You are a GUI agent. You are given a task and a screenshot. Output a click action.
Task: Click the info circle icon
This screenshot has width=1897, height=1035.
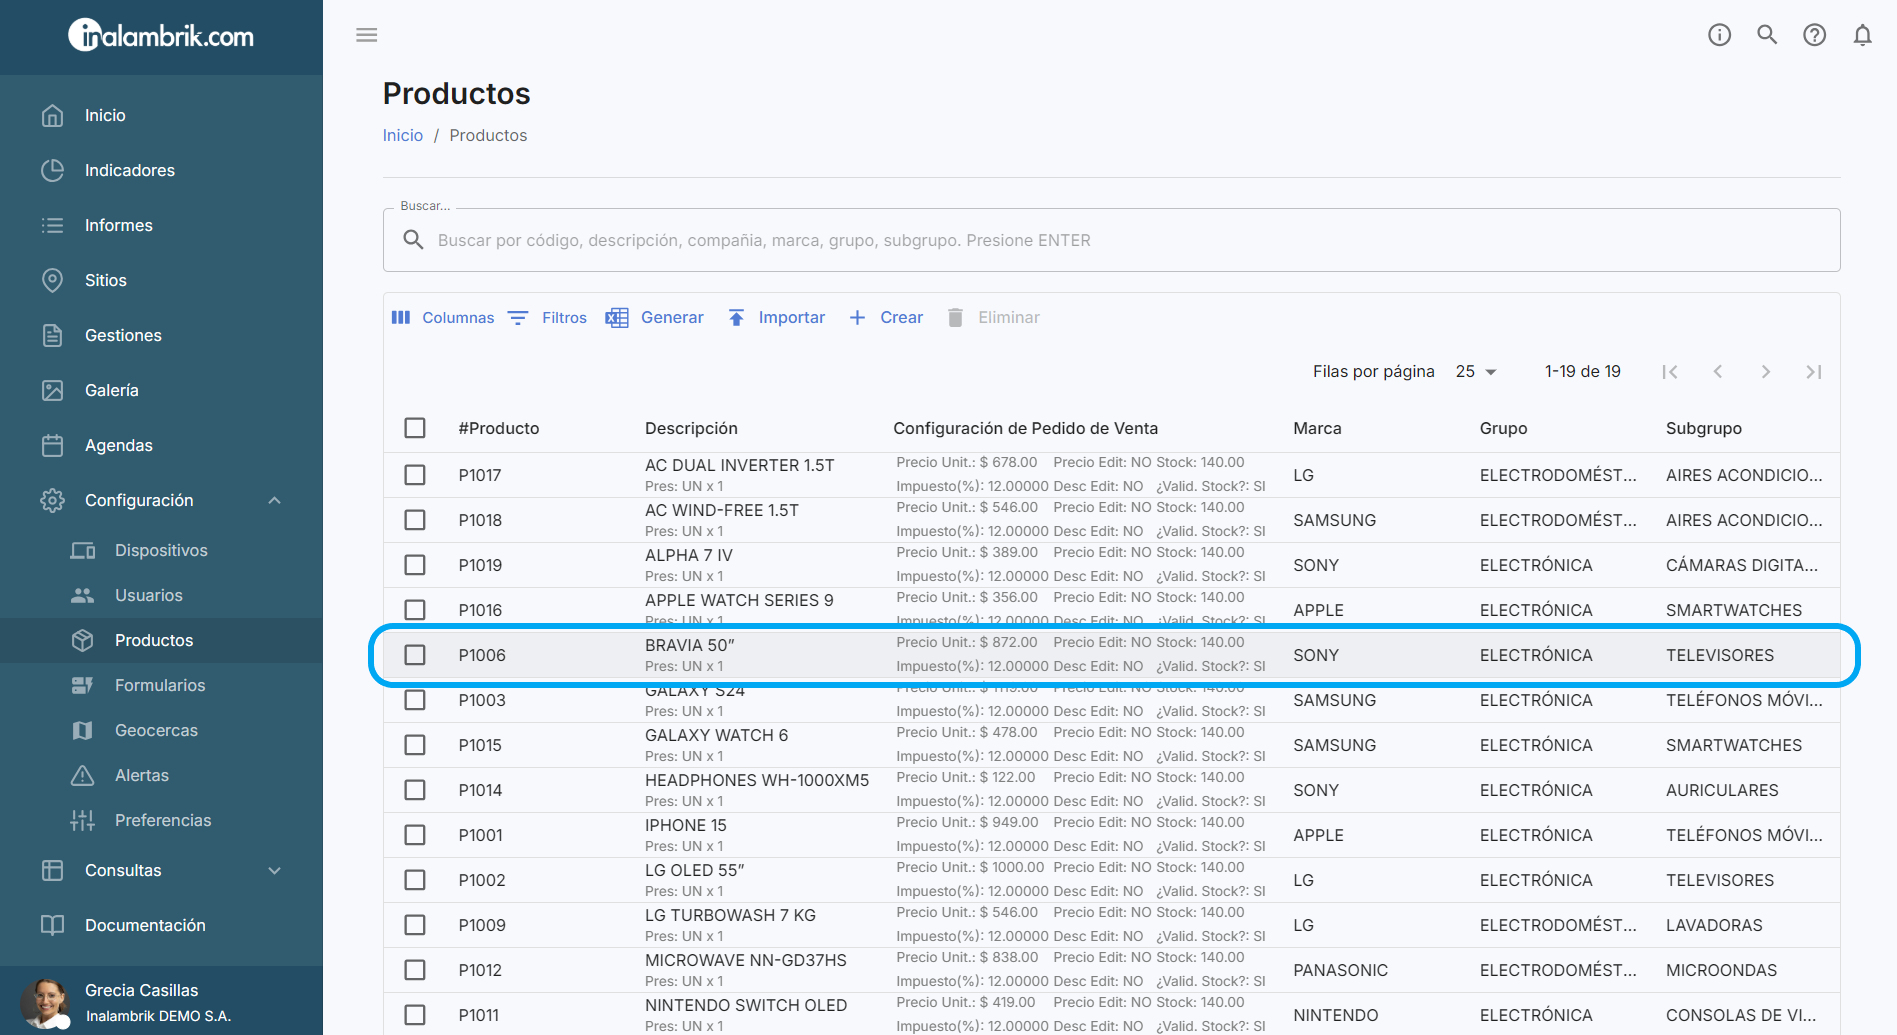pos(1719,35)
